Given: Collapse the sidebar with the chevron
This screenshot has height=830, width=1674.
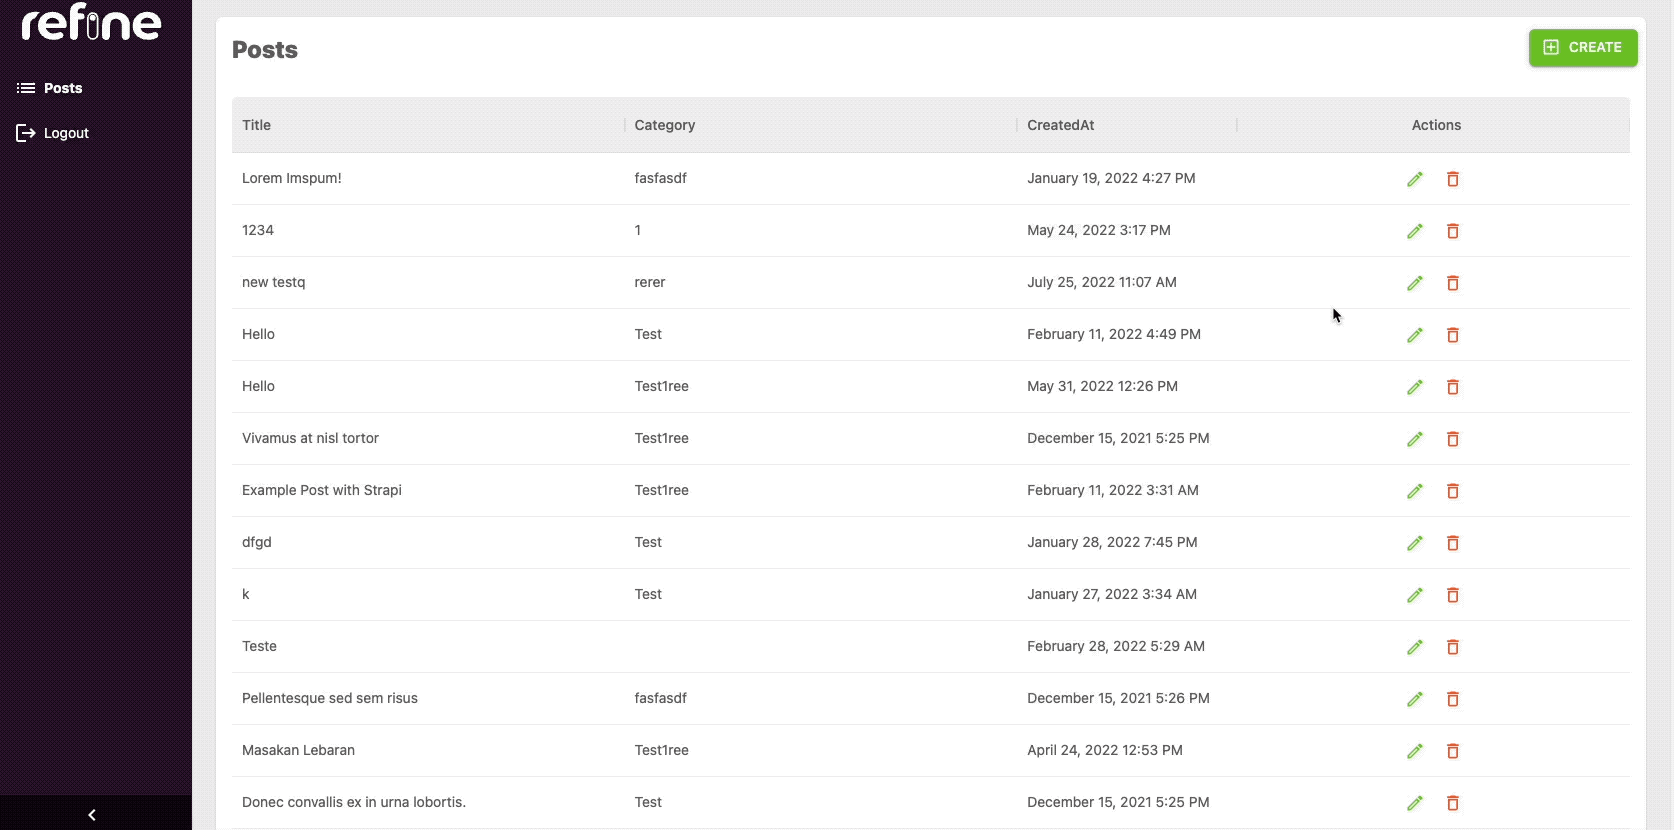Looking at the screenshot, I should pyautogui.click(x=92, y=814).
